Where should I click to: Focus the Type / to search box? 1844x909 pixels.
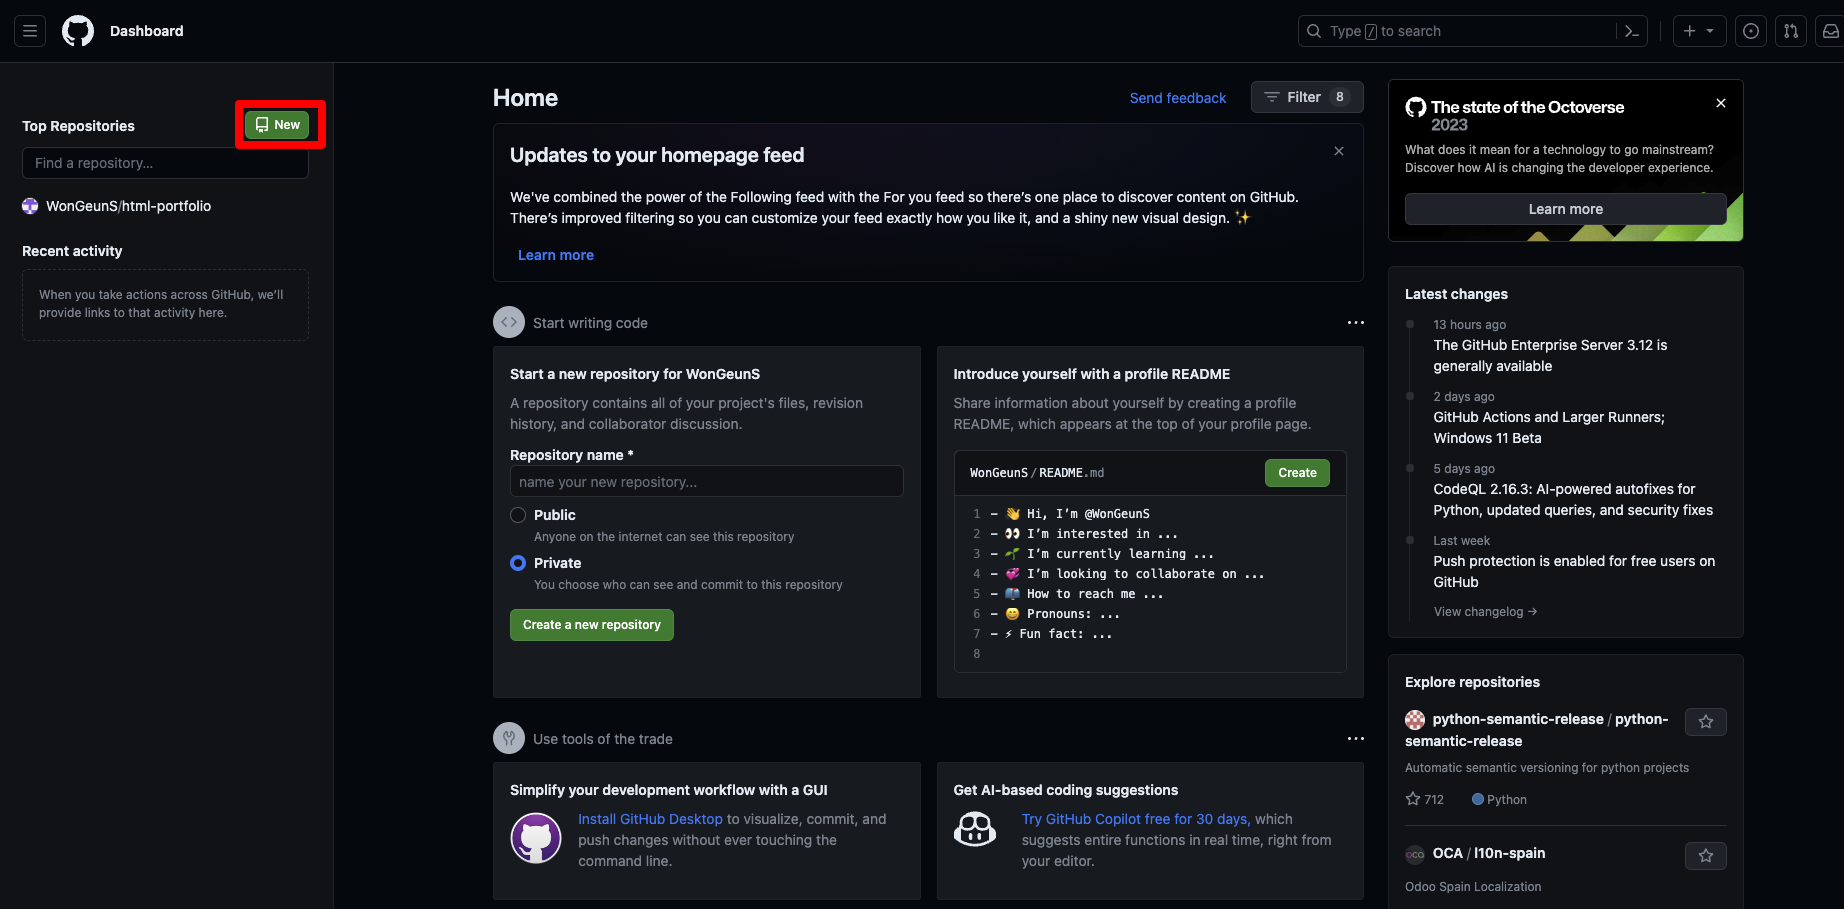point(1458,31)
